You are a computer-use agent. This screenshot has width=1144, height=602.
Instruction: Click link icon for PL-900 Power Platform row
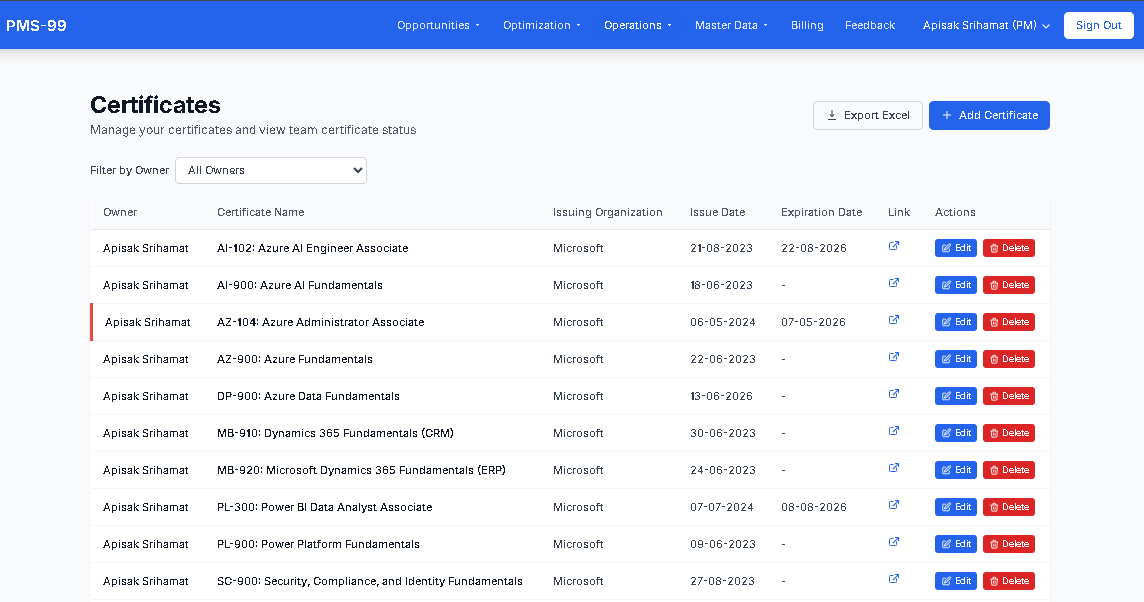tap(894, 542)
